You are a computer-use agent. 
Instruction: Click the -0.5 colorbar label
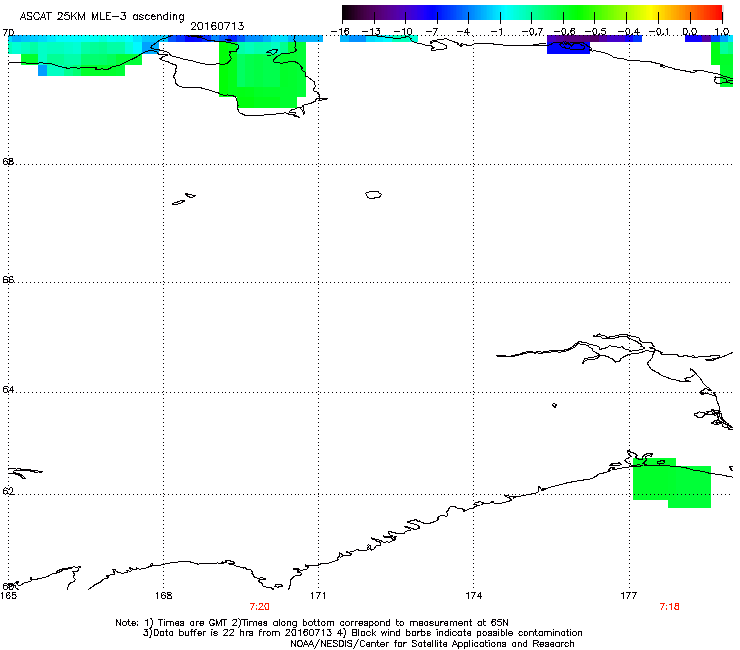[596, 32]
